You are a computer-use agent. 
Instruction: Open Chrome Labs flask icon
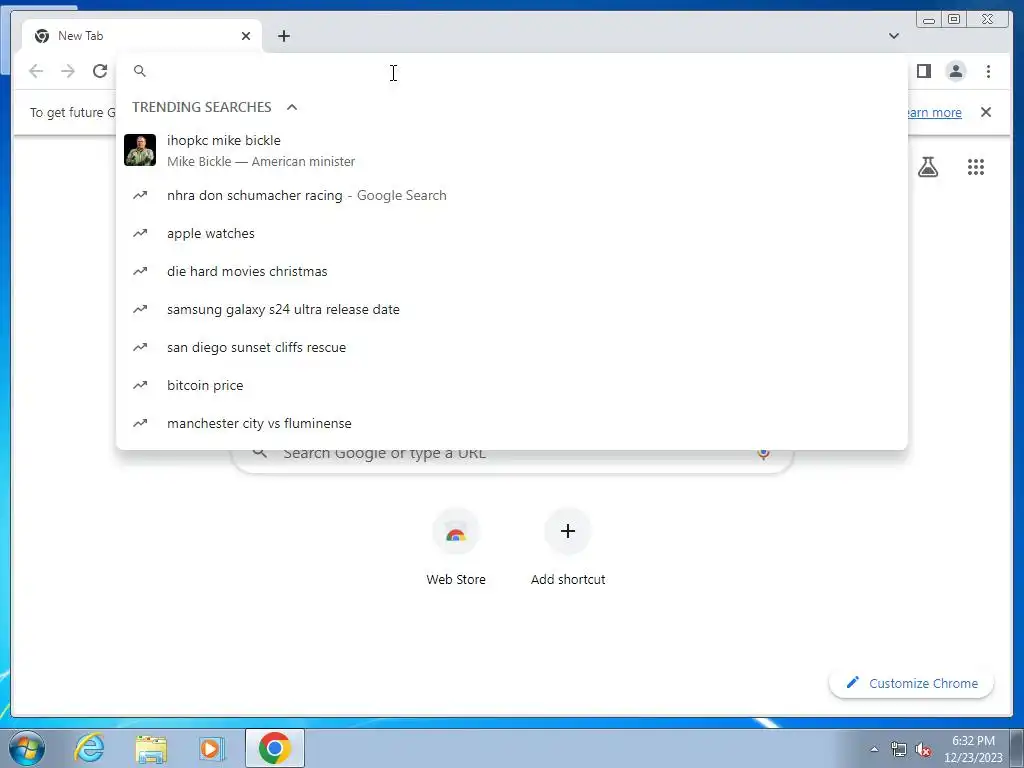927,167
